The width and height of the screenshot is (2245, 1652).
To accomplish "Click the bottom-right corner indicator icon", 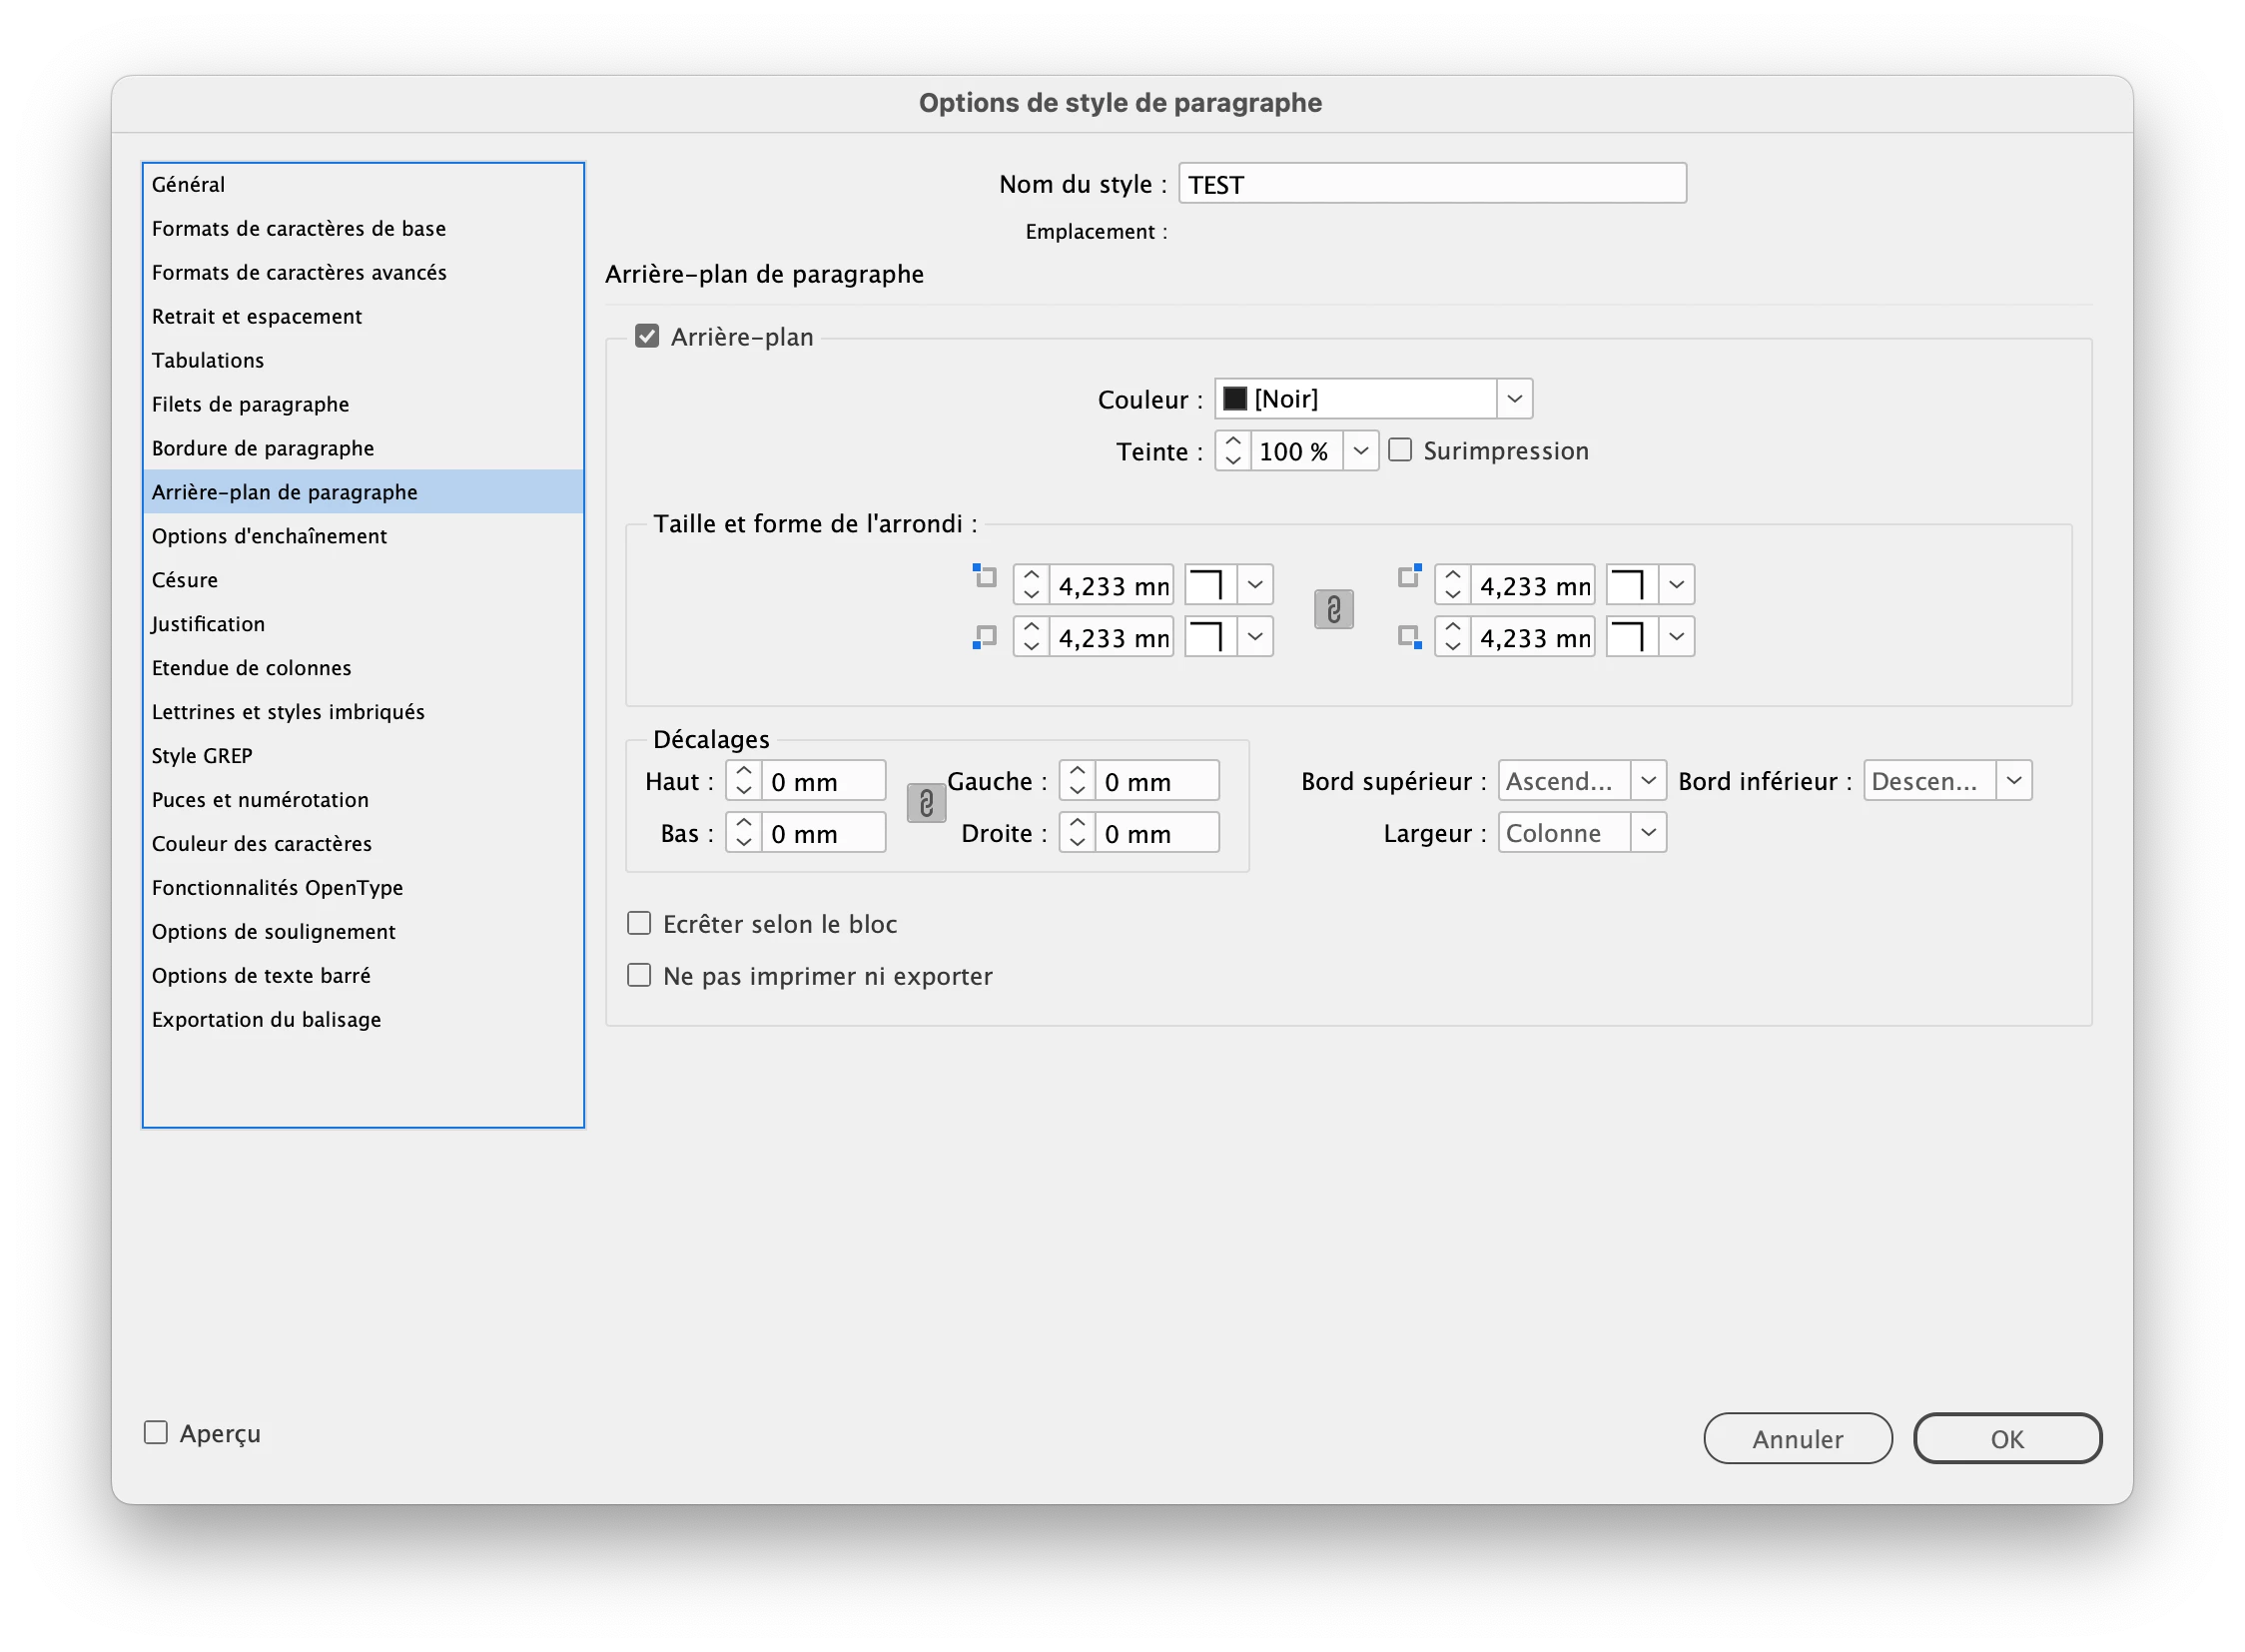I will tap(1409, 637).
